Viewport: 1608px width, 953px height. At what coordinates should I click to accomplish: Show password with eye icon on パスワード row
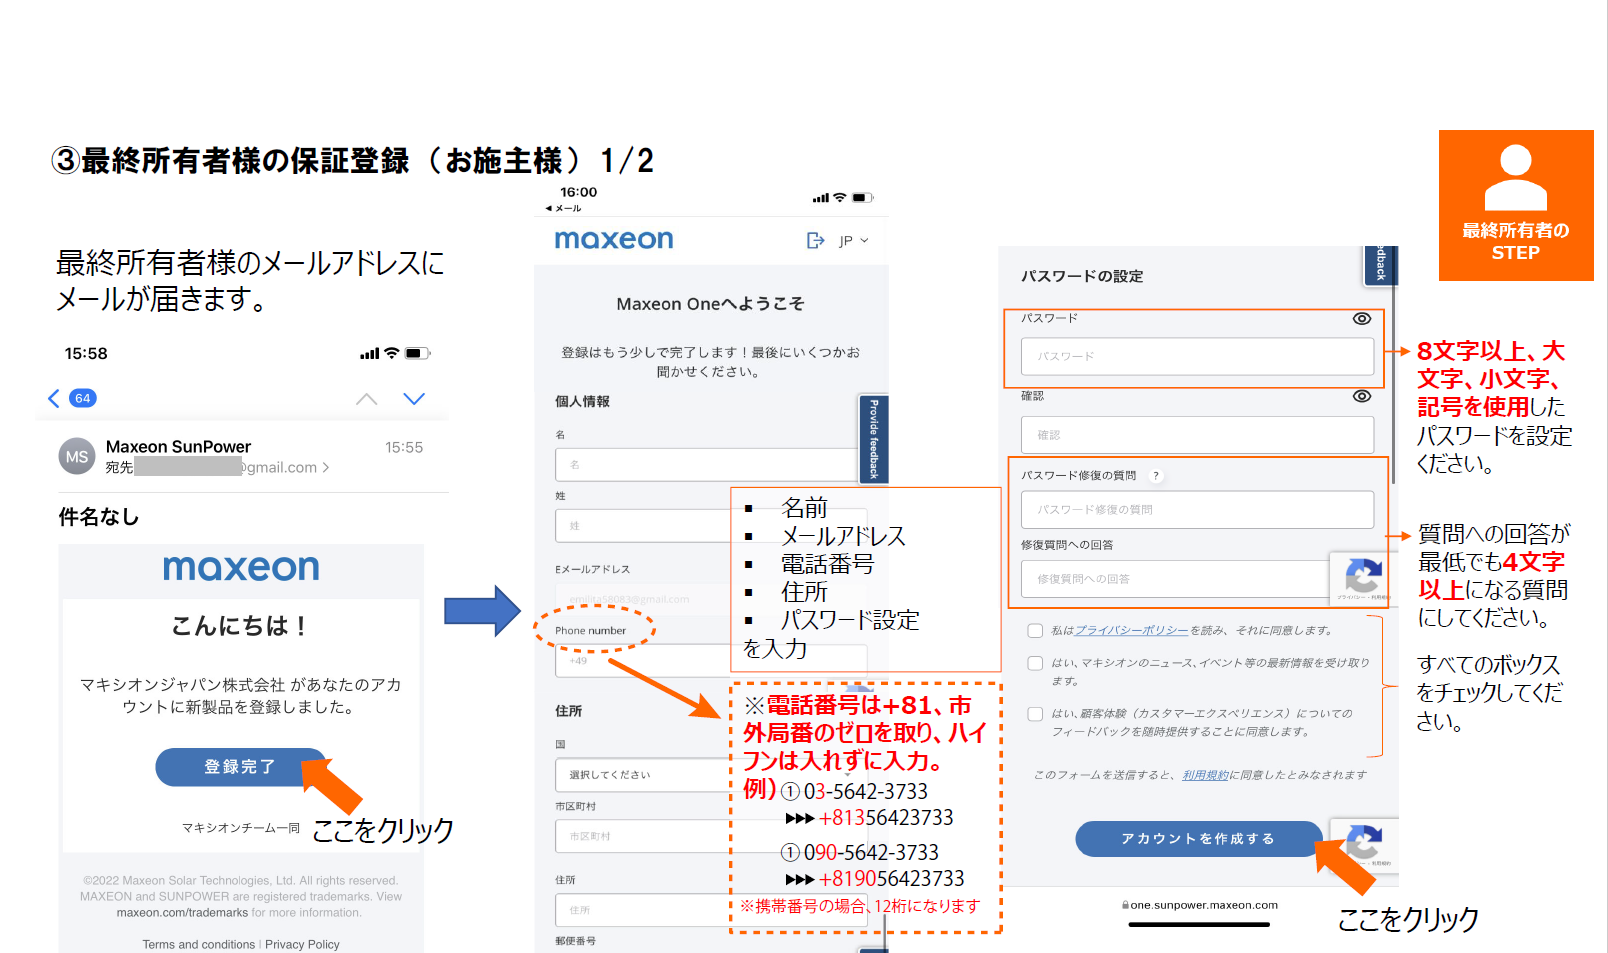pos(1361,318)
